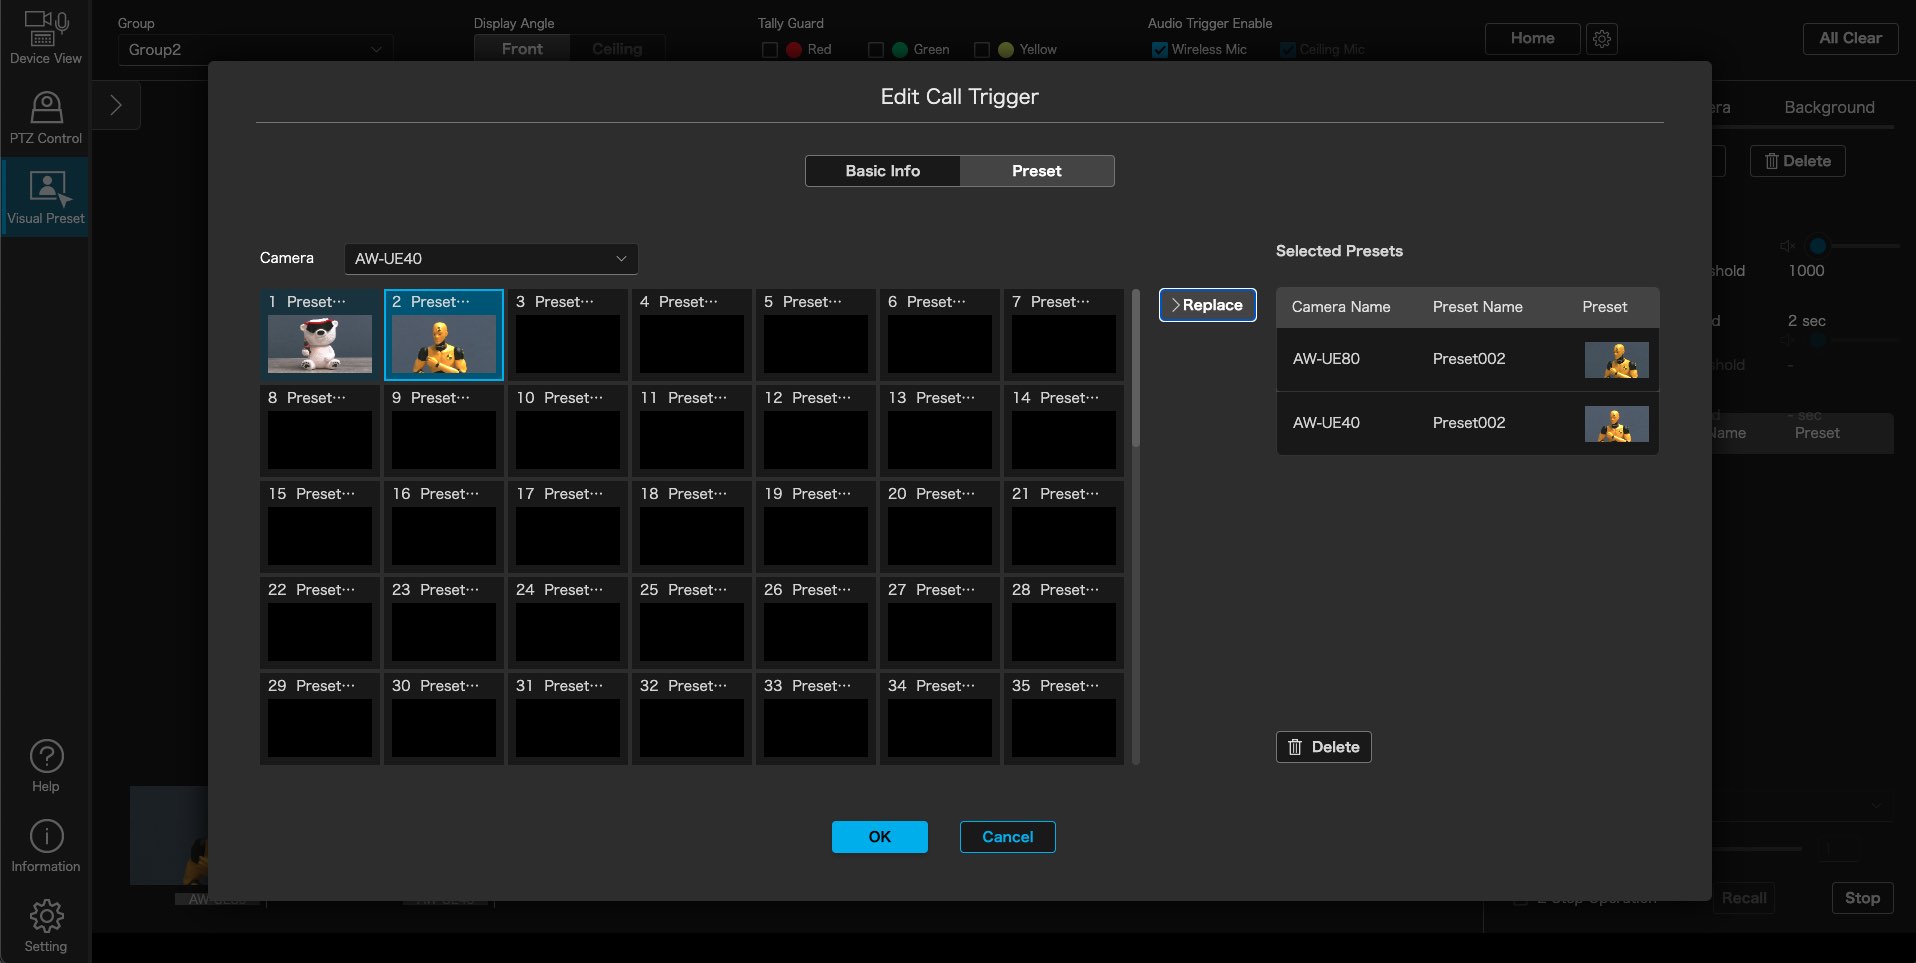1916x963 pixels.
Task: Select empty preset slot 20
Action: click(x=940, y=527)
